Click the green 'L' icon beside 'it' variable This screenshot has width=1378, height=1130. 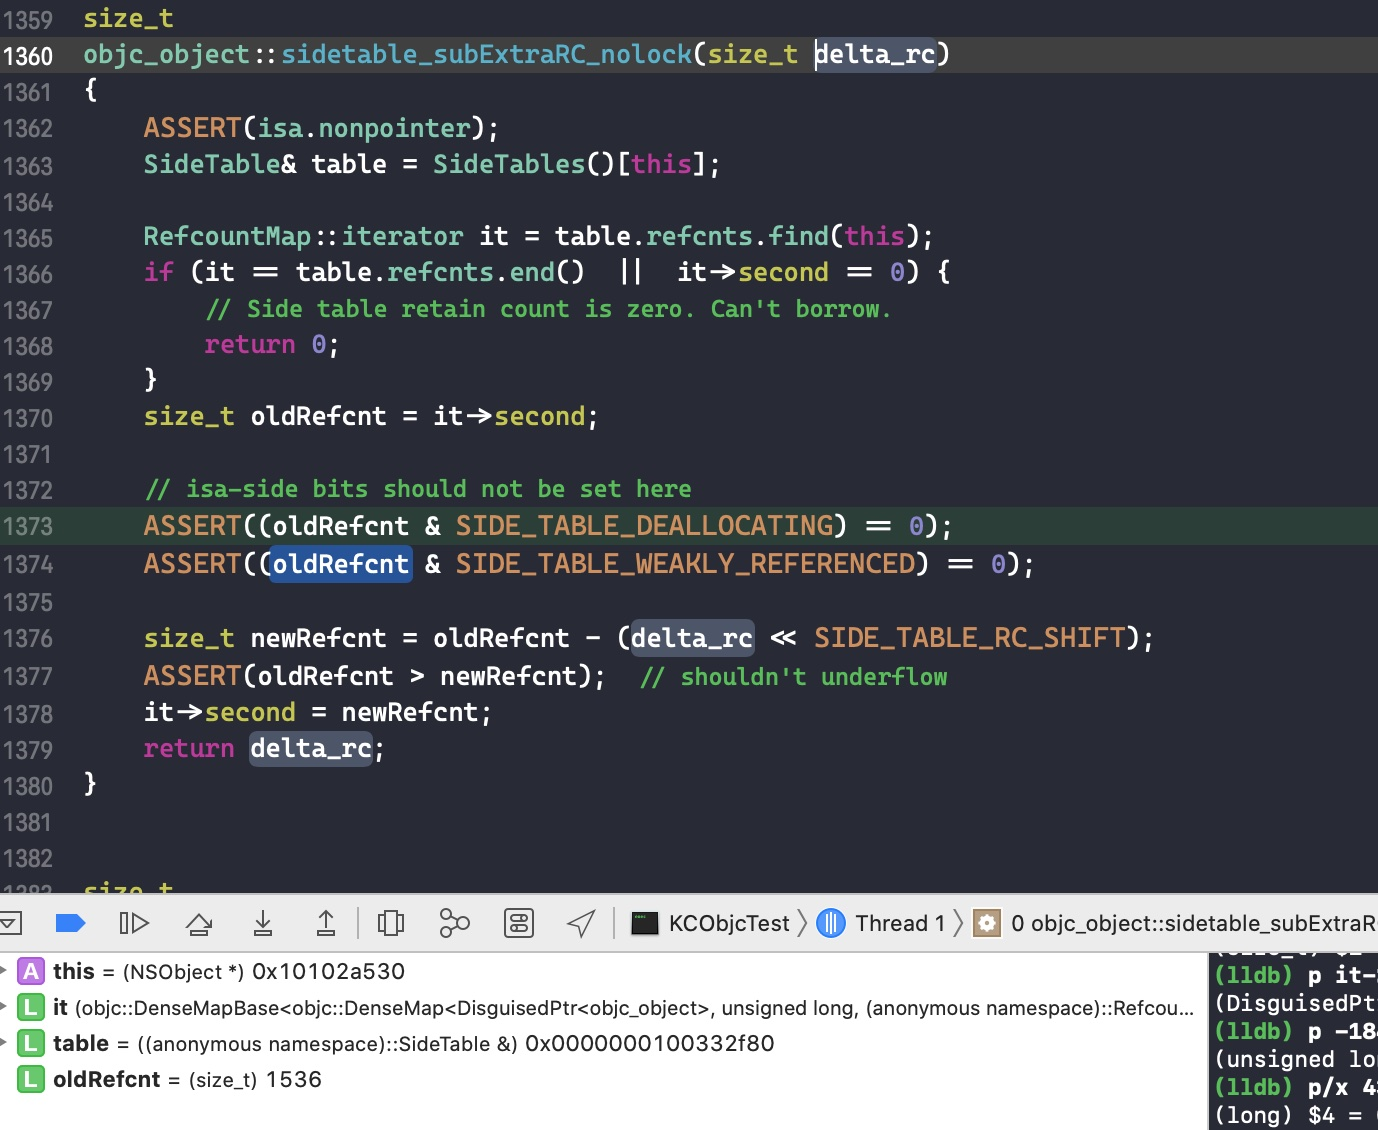point(32,1007)
